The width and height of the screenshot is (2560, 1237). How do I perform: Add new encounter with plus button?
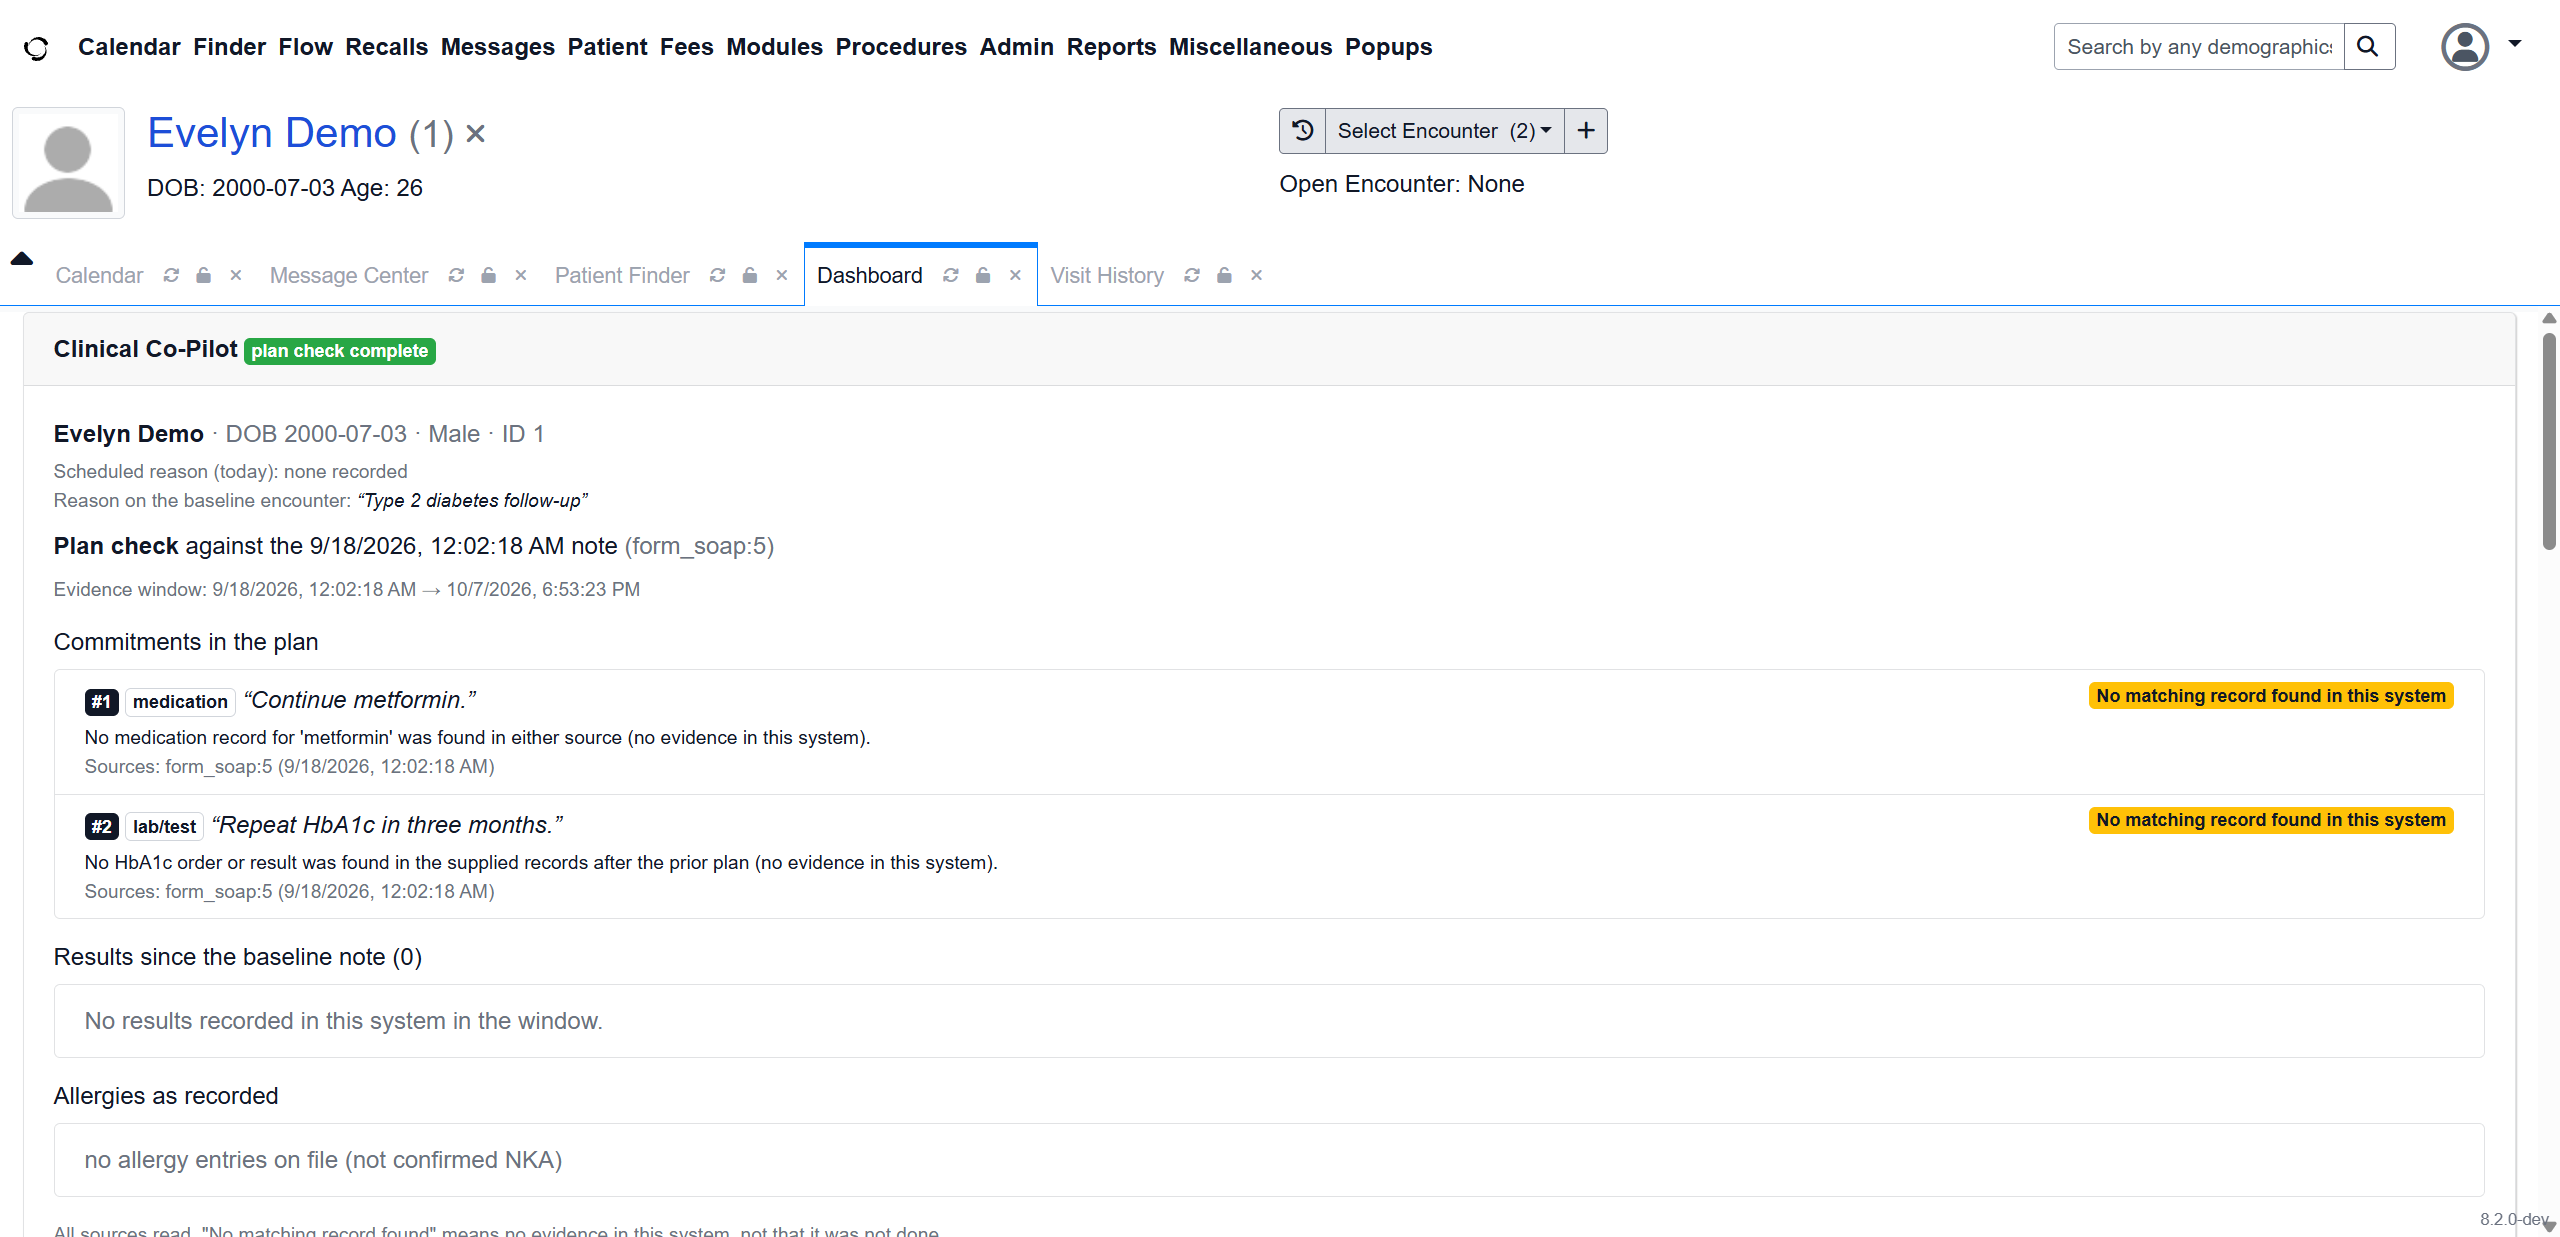(x=1586, y=131)
